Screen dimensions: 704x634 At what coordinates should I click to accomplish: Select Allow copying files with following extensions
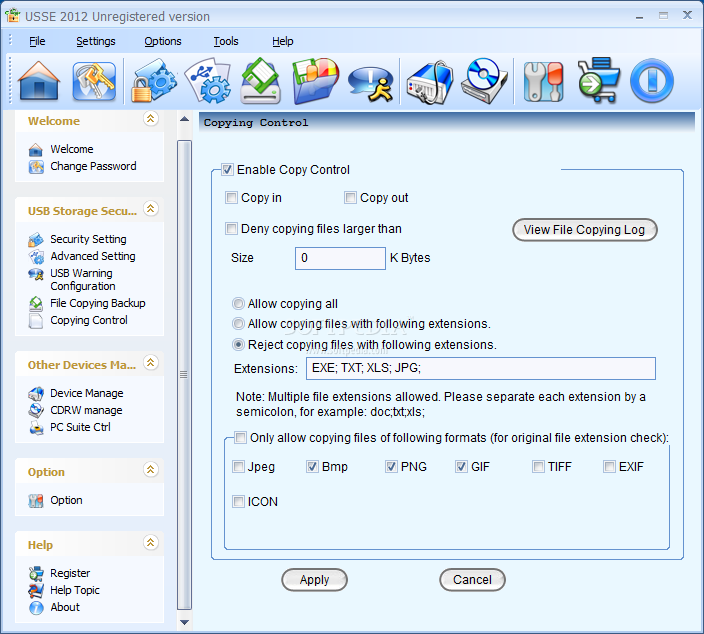click(238, 324)
